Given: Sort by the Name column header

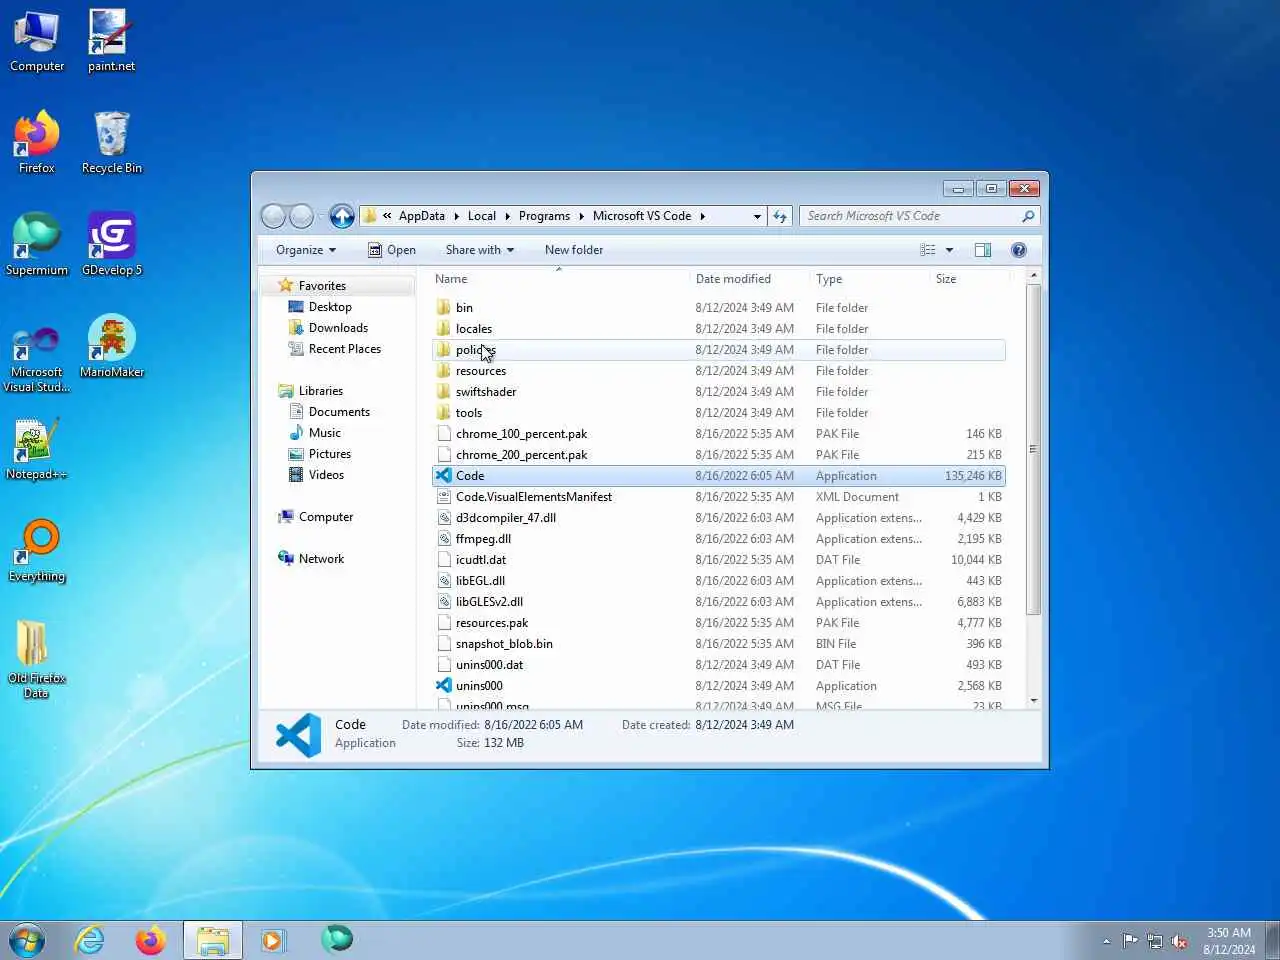Looking at the screenshot, I should pyautogui.click(x=558, y=279).
